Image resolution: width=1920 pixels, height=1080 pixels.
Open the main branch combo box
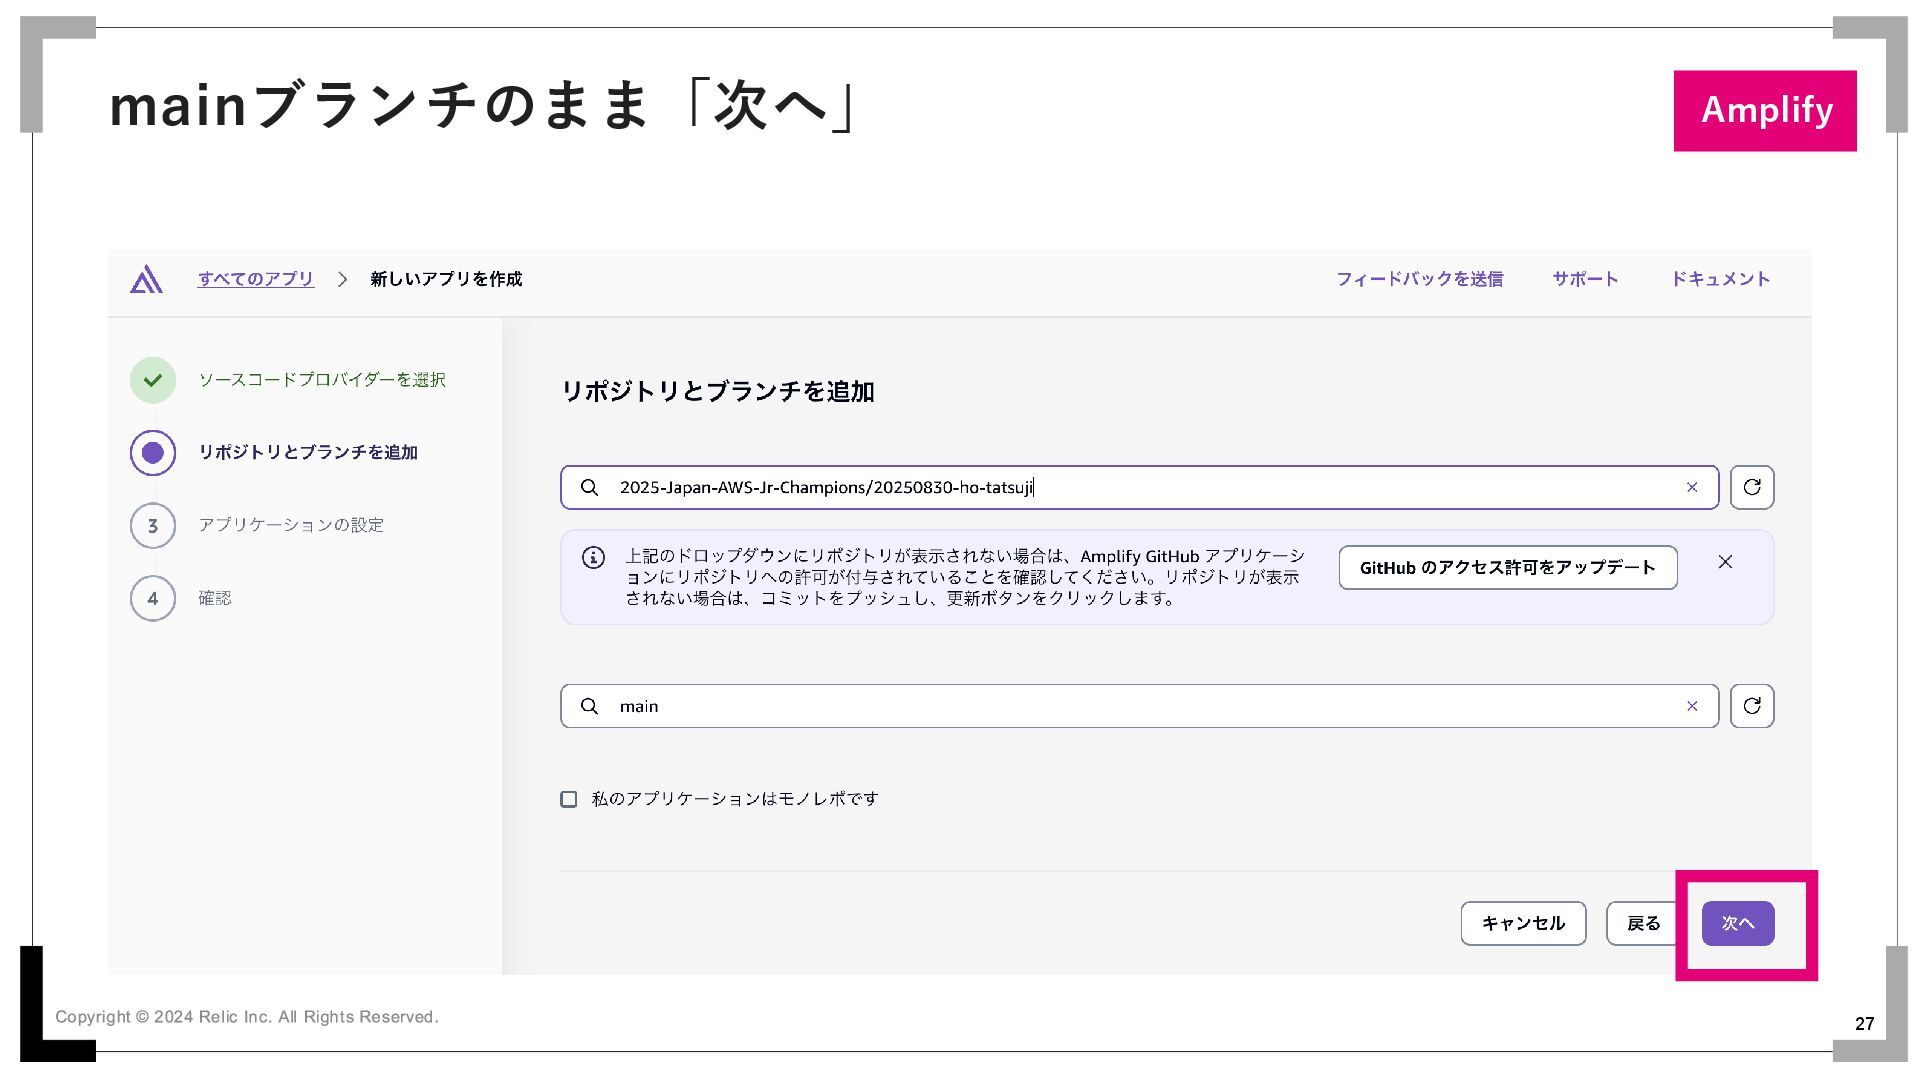tap(1139, 706)
